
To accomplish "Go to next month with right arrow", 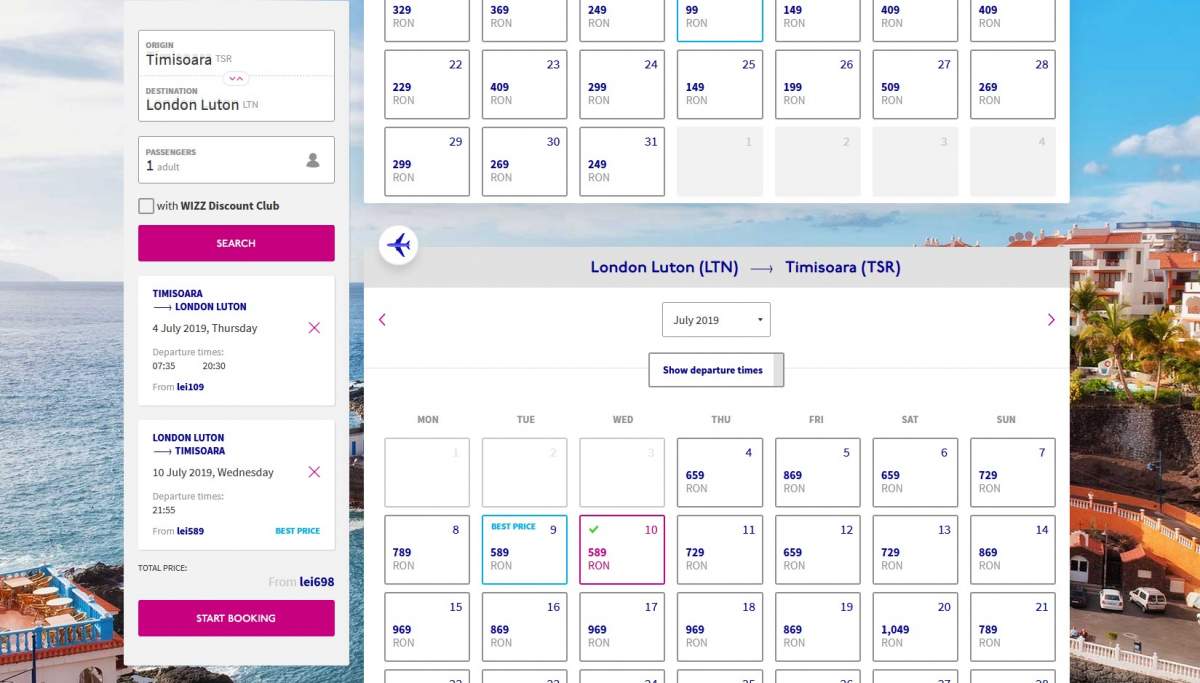I will click(1050, 320).
